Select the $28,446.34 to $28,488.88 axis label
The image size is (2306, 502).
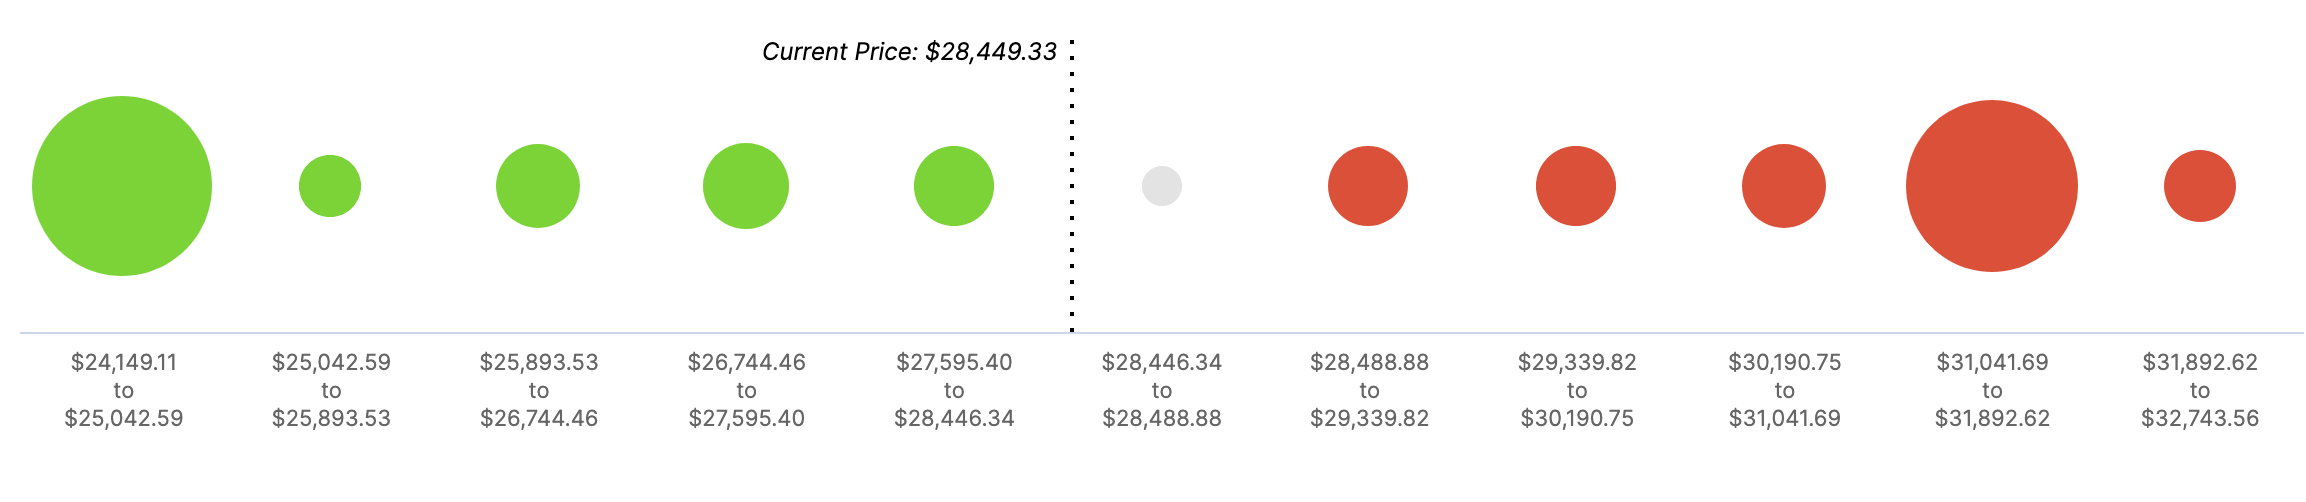[x=1162, y=390]
